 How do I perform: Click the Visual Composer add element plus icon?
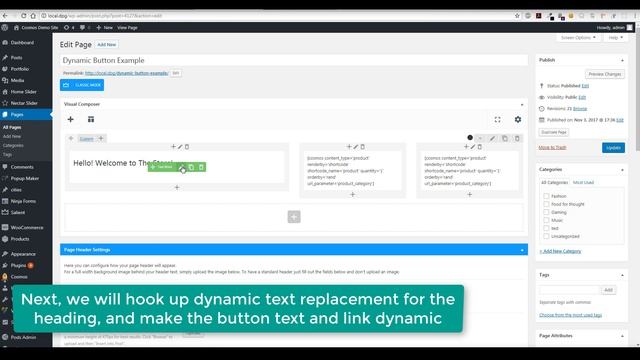coord(71,119)
